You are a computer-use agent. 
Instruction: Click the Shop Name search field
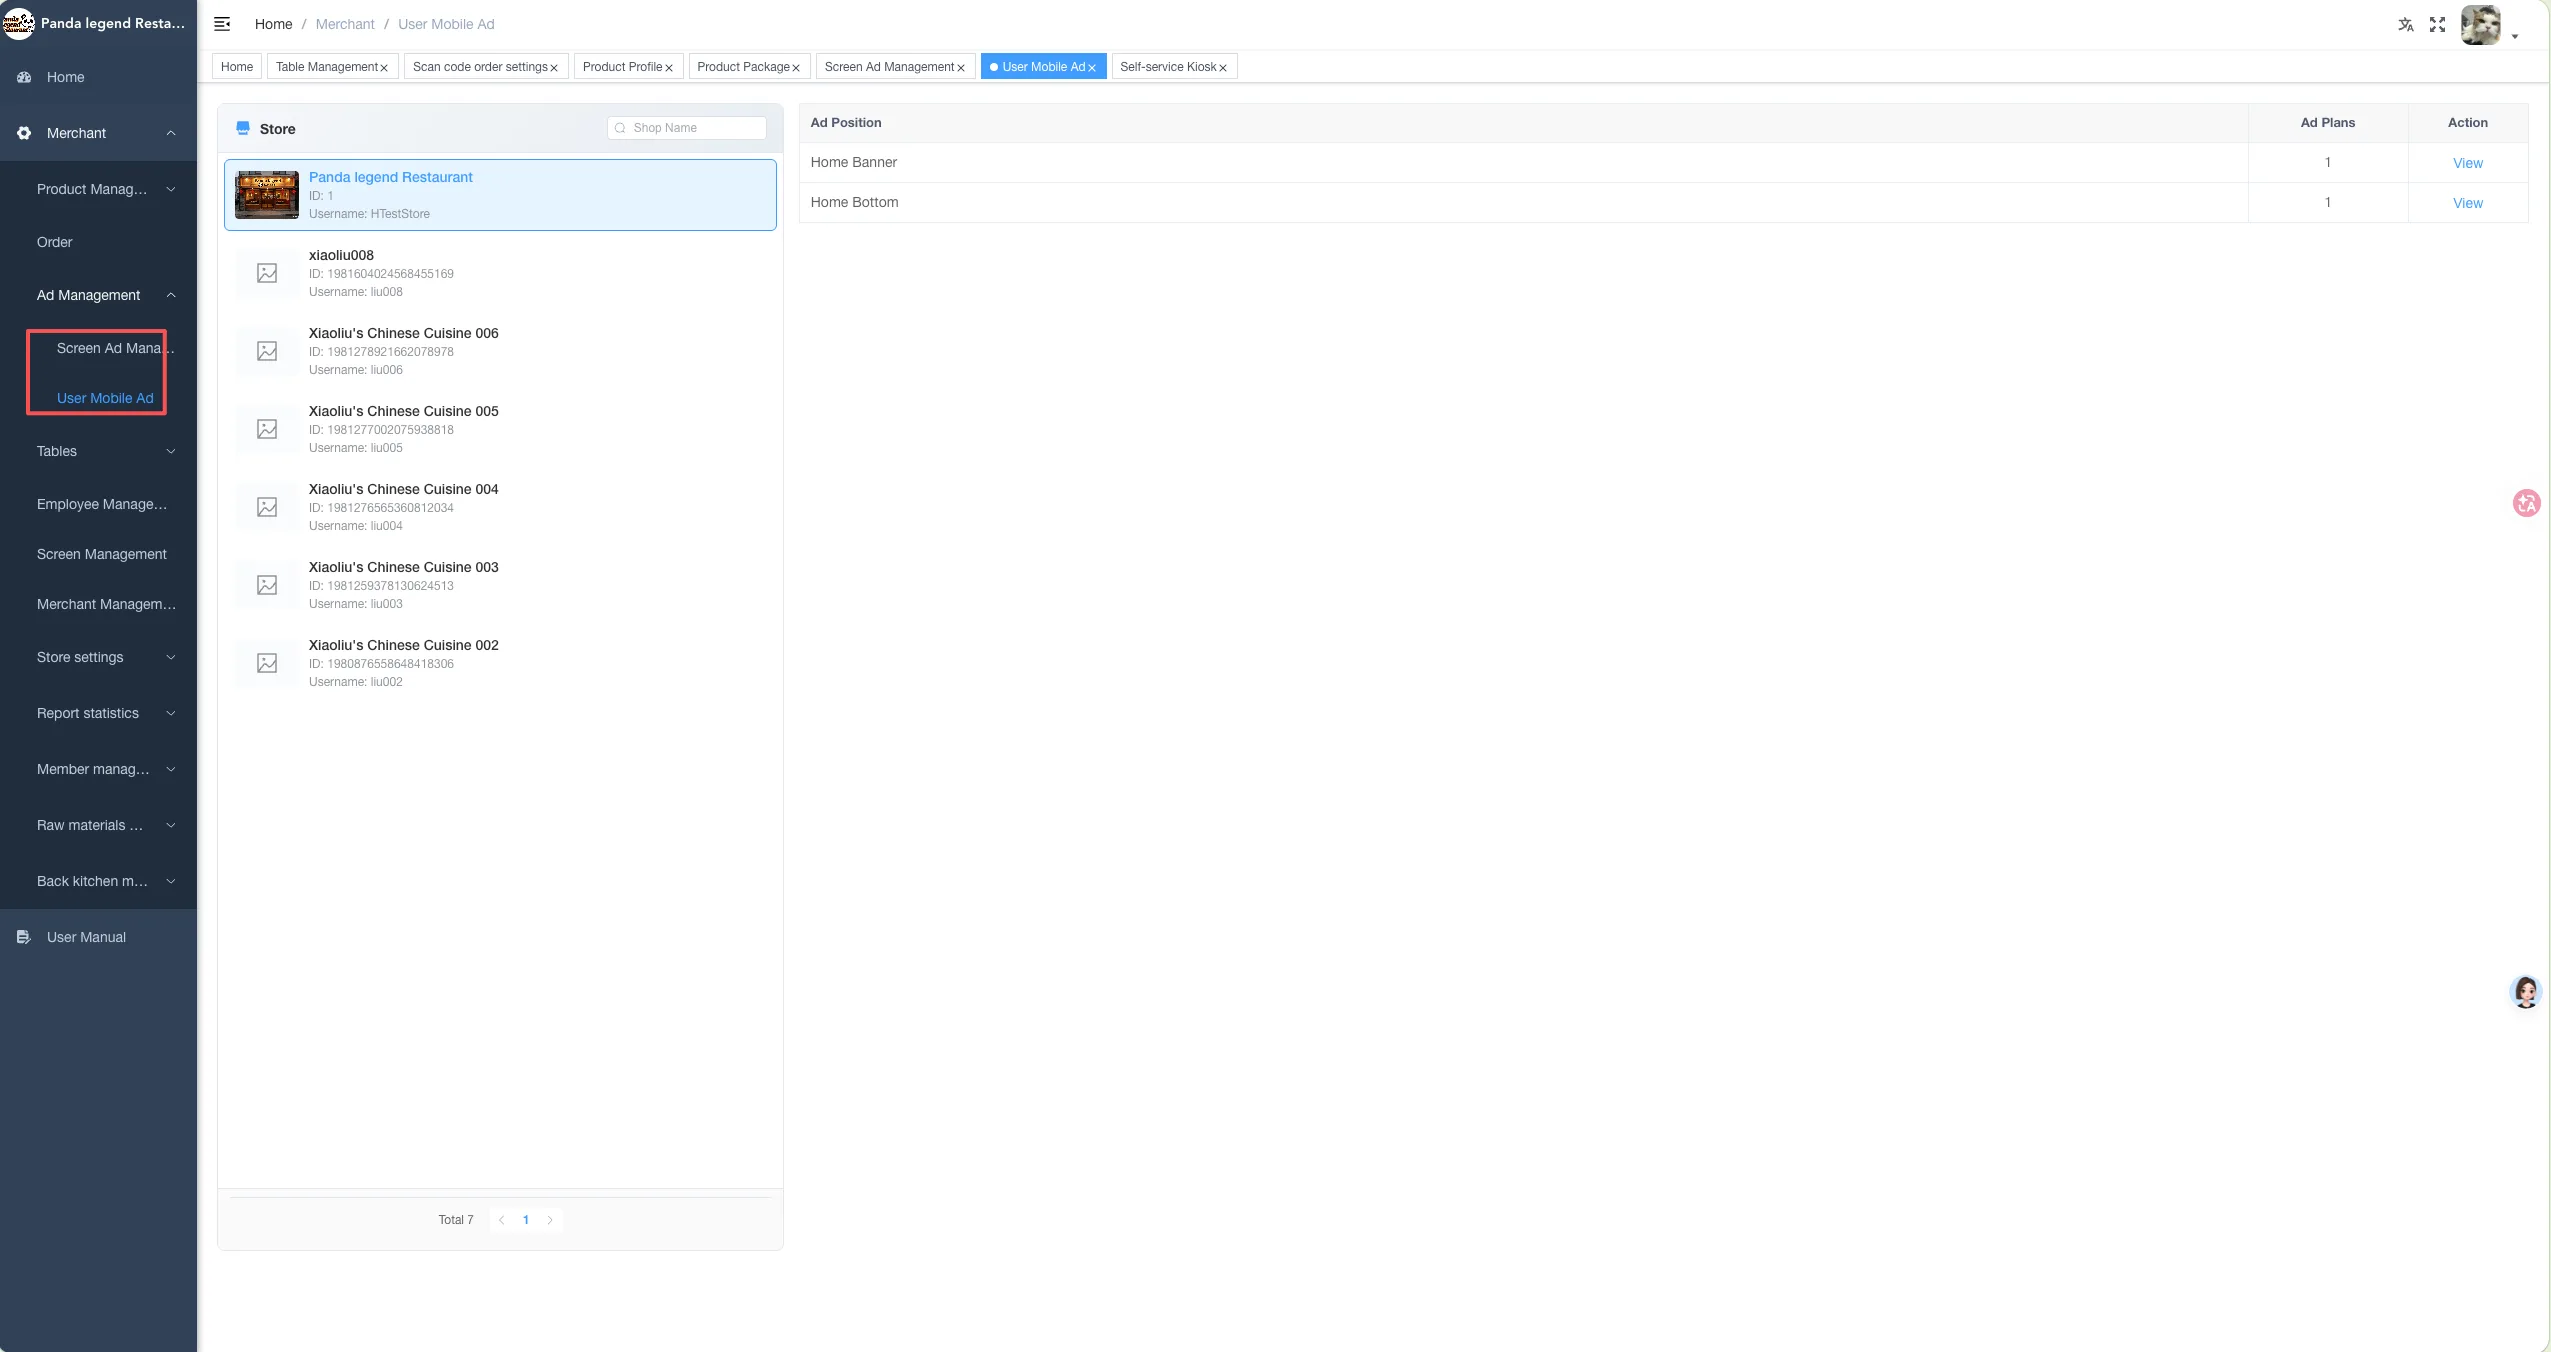click(x=687, y=128)
